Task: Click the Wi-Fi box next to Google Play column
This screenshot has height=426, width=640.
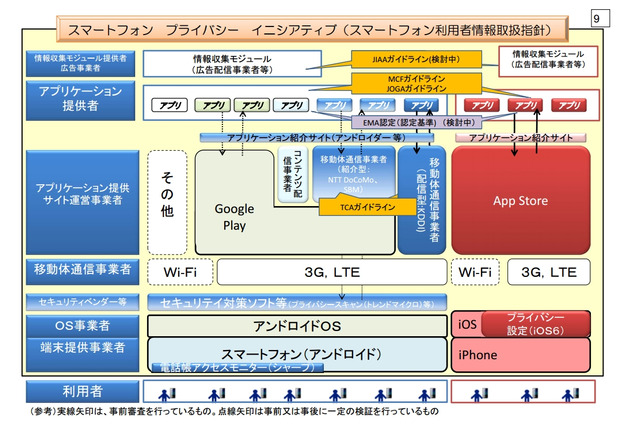Action: 180,272
